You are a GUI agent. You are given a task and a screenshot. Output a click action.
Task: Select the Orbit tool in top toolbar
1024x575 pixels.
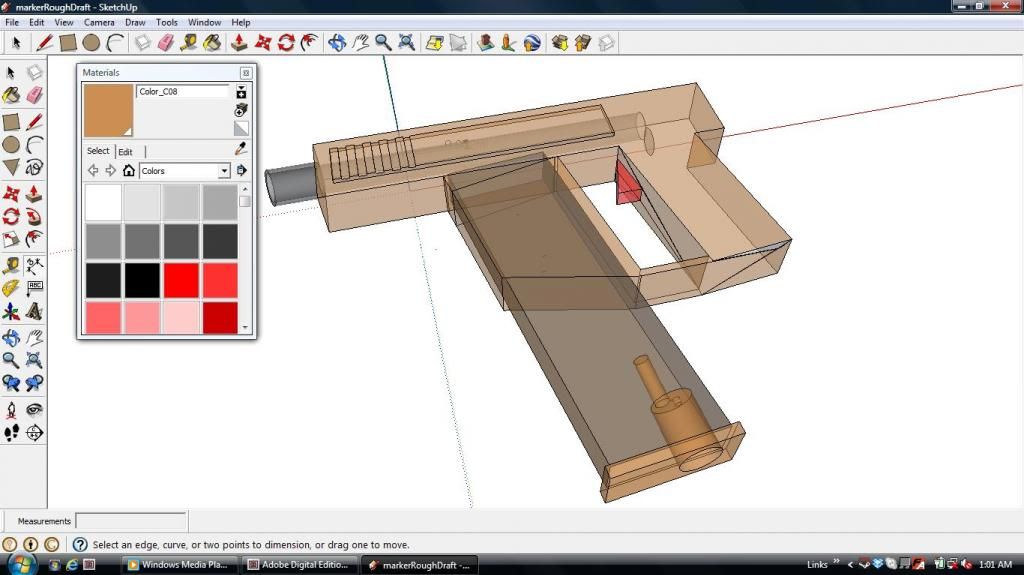coord(337,43)
